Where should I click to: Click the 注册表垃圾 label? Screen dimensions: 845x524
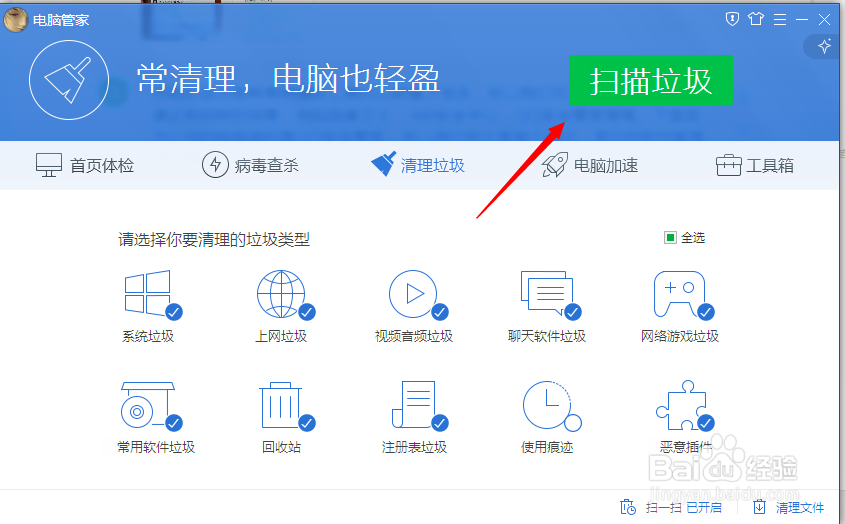(x=414, y=447)
